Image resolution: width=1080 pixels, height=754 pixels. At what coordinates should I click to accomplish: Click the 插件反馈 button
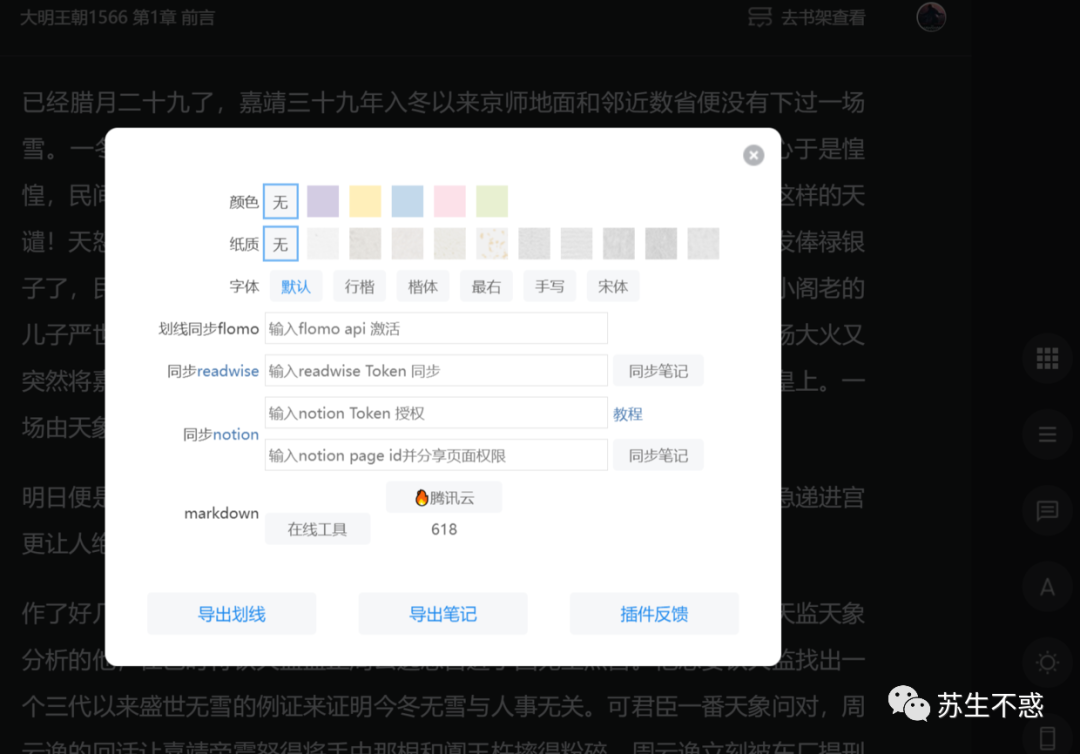(x=654, y=614)
